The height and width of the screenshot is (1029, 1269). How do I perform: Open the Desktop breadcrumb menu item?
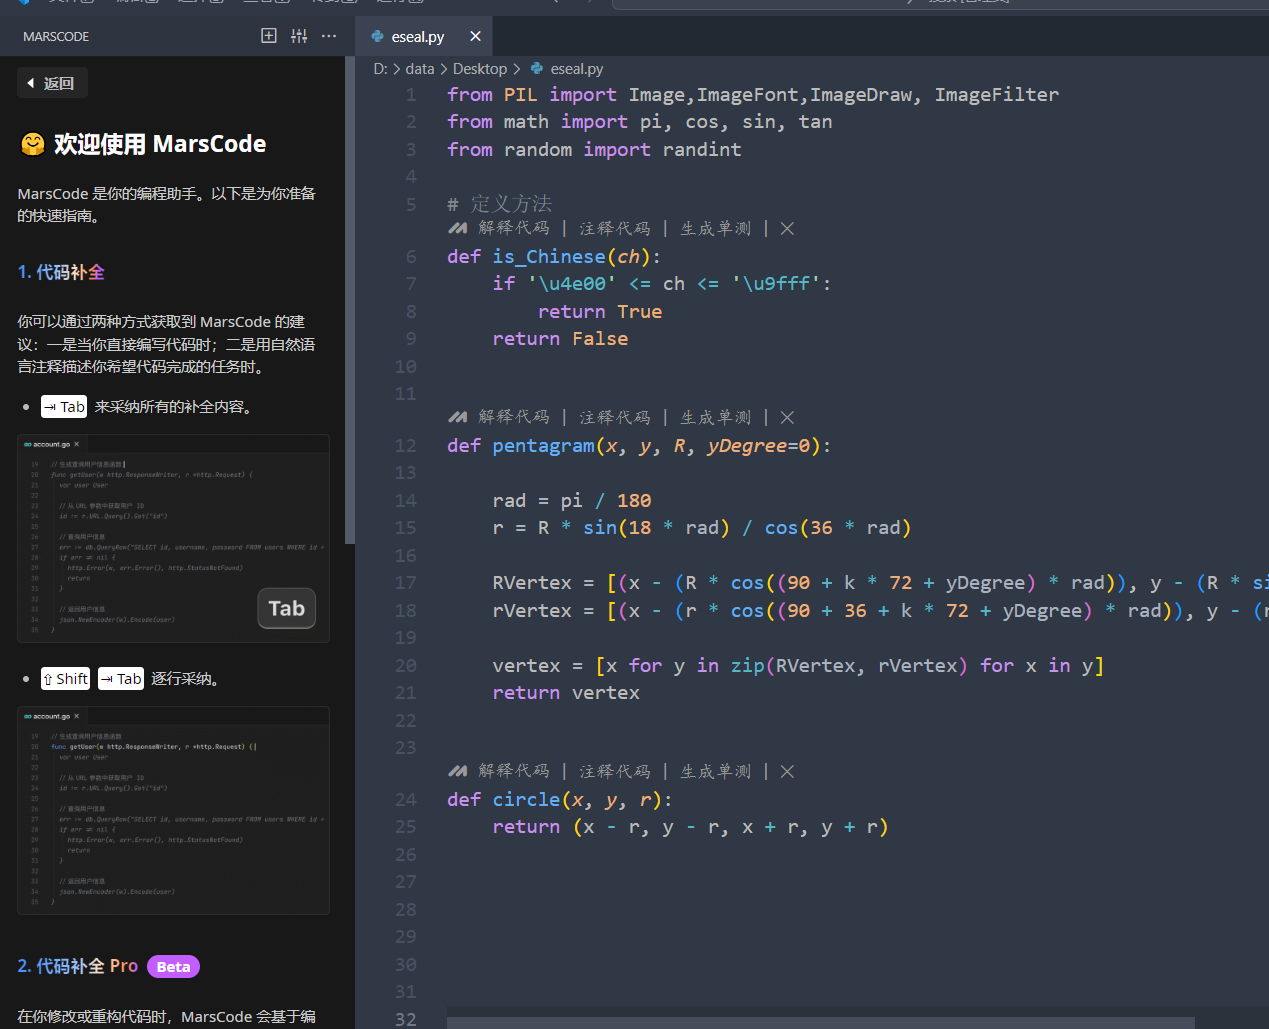(479, 68)
